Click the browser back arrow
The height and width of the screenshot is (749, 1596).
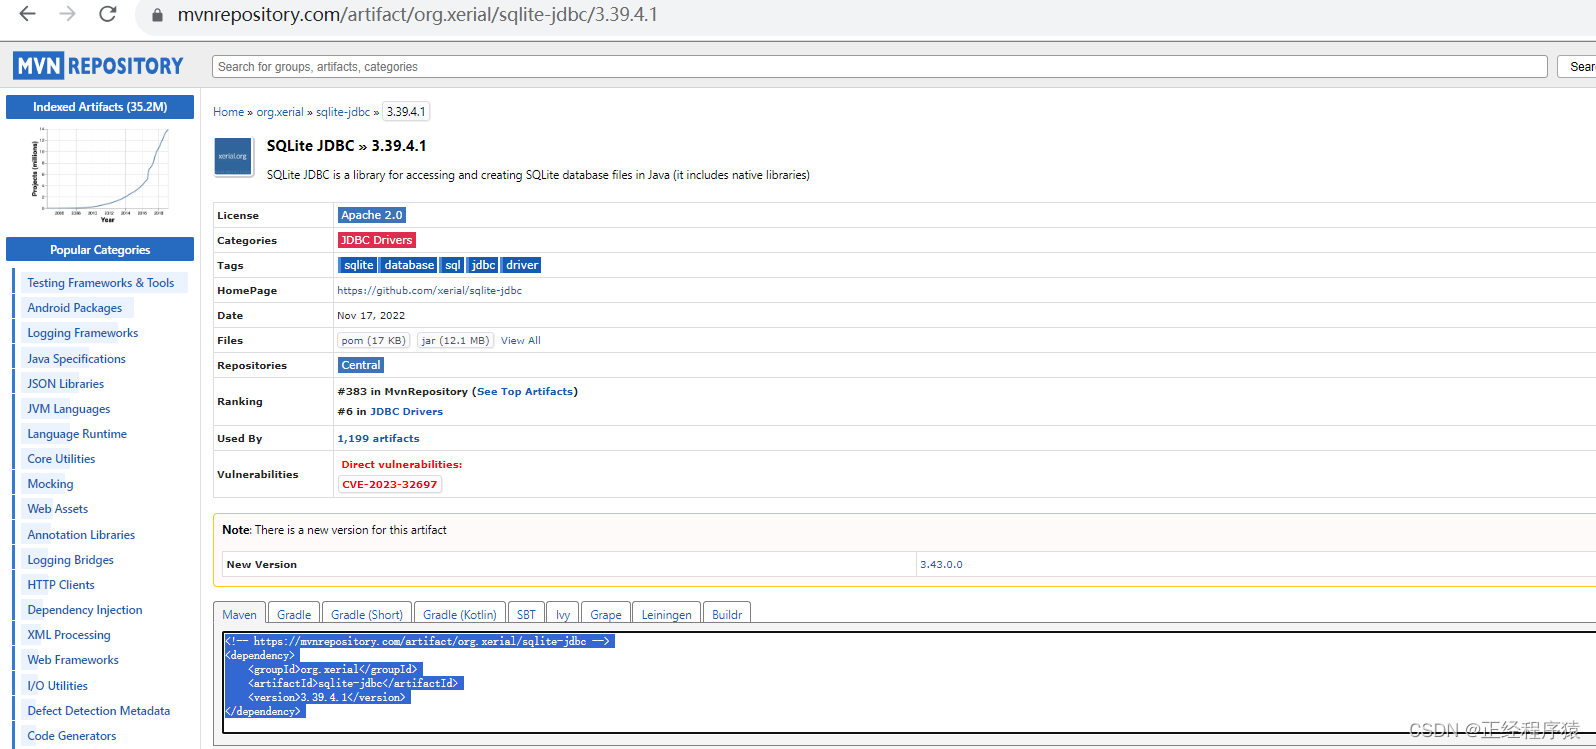click(27, 14)
